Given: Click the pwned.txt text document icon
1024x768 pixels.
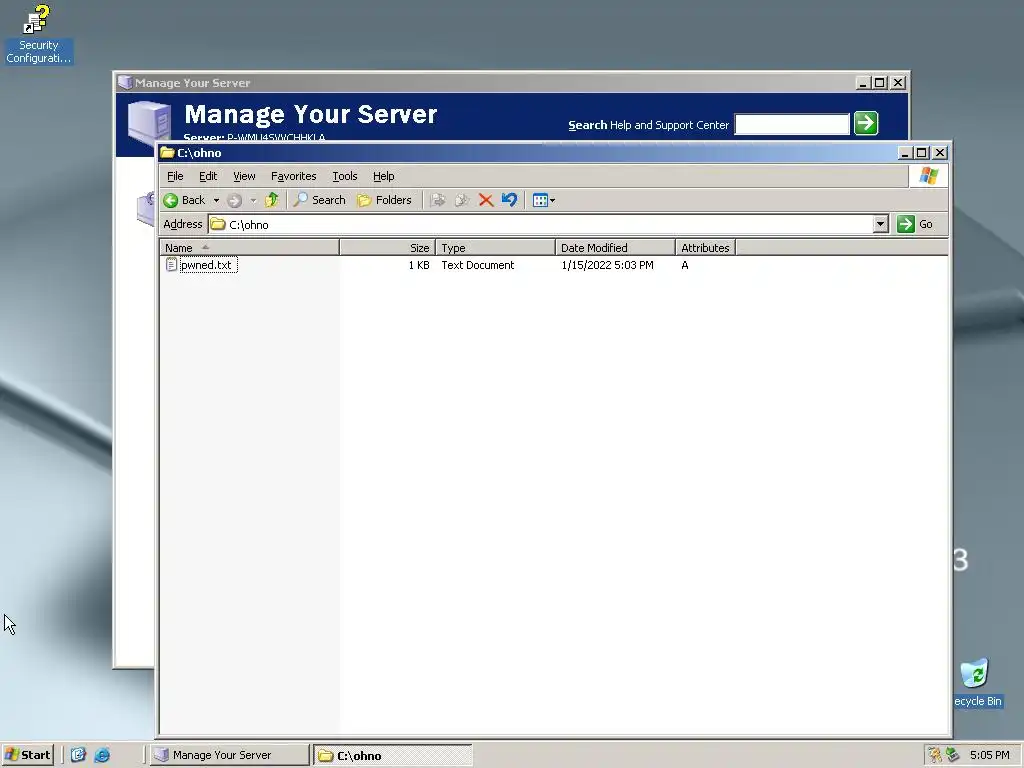Looking at the screenshot, I should 171,264.
